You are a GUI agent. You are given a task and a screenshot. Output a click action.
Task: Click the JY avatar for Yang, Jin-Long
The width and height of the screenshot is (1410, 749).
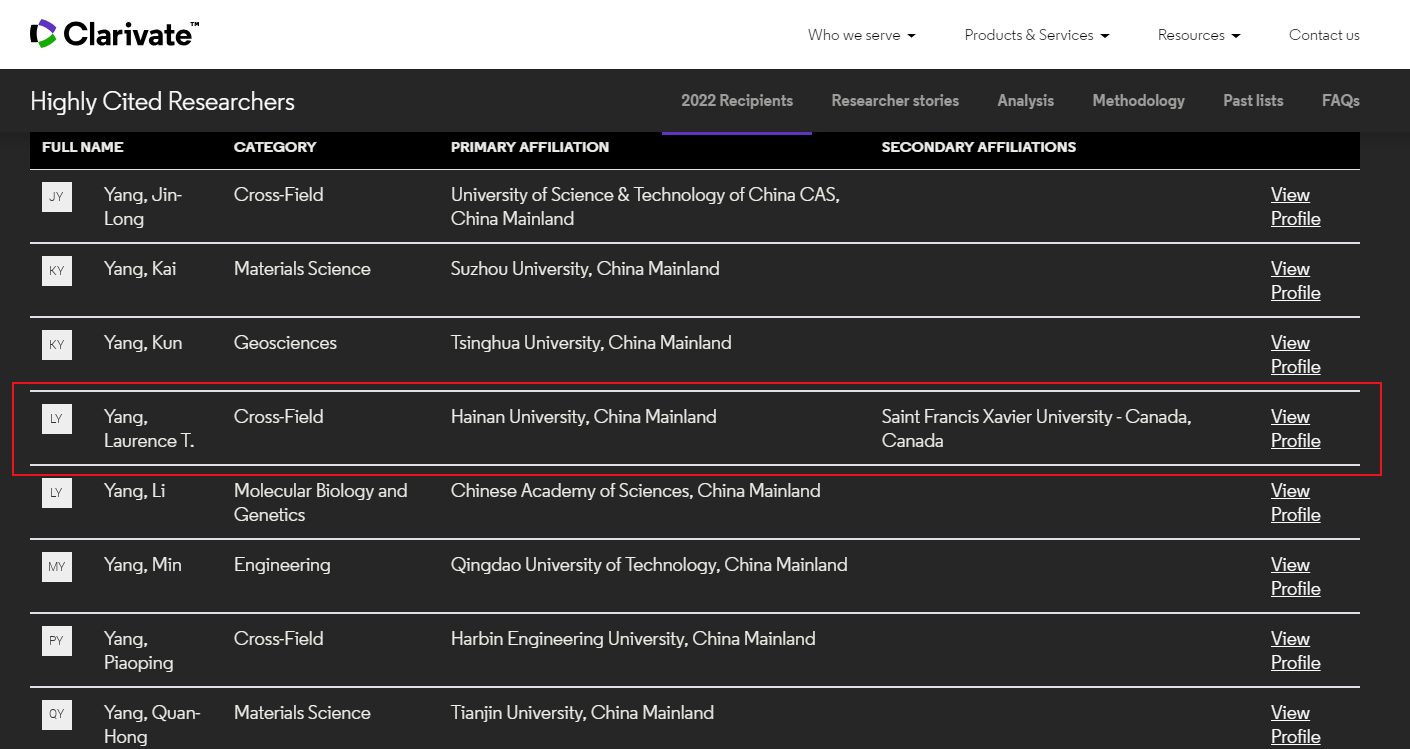pos(57,197)
